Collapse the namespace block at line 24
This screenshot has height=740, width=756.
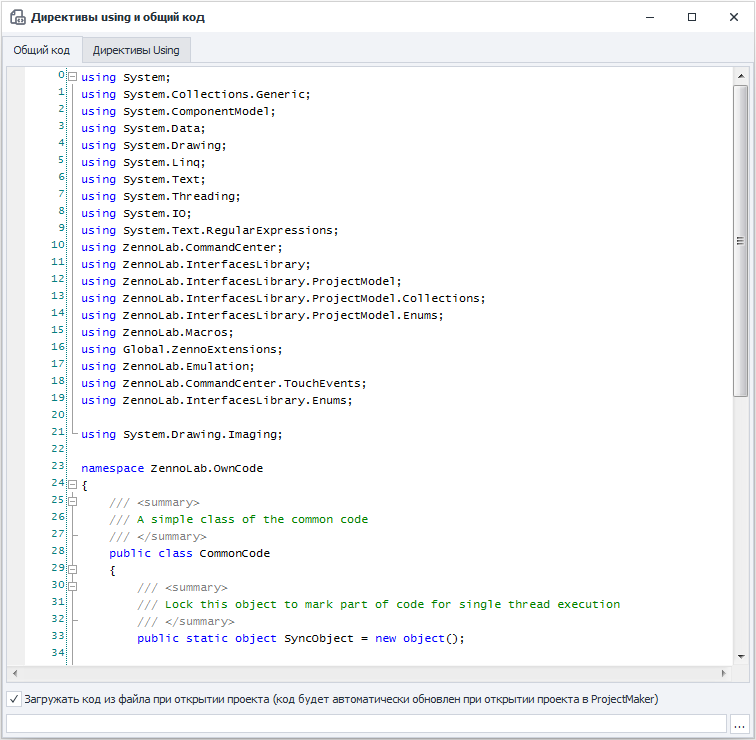click(72, 484)
